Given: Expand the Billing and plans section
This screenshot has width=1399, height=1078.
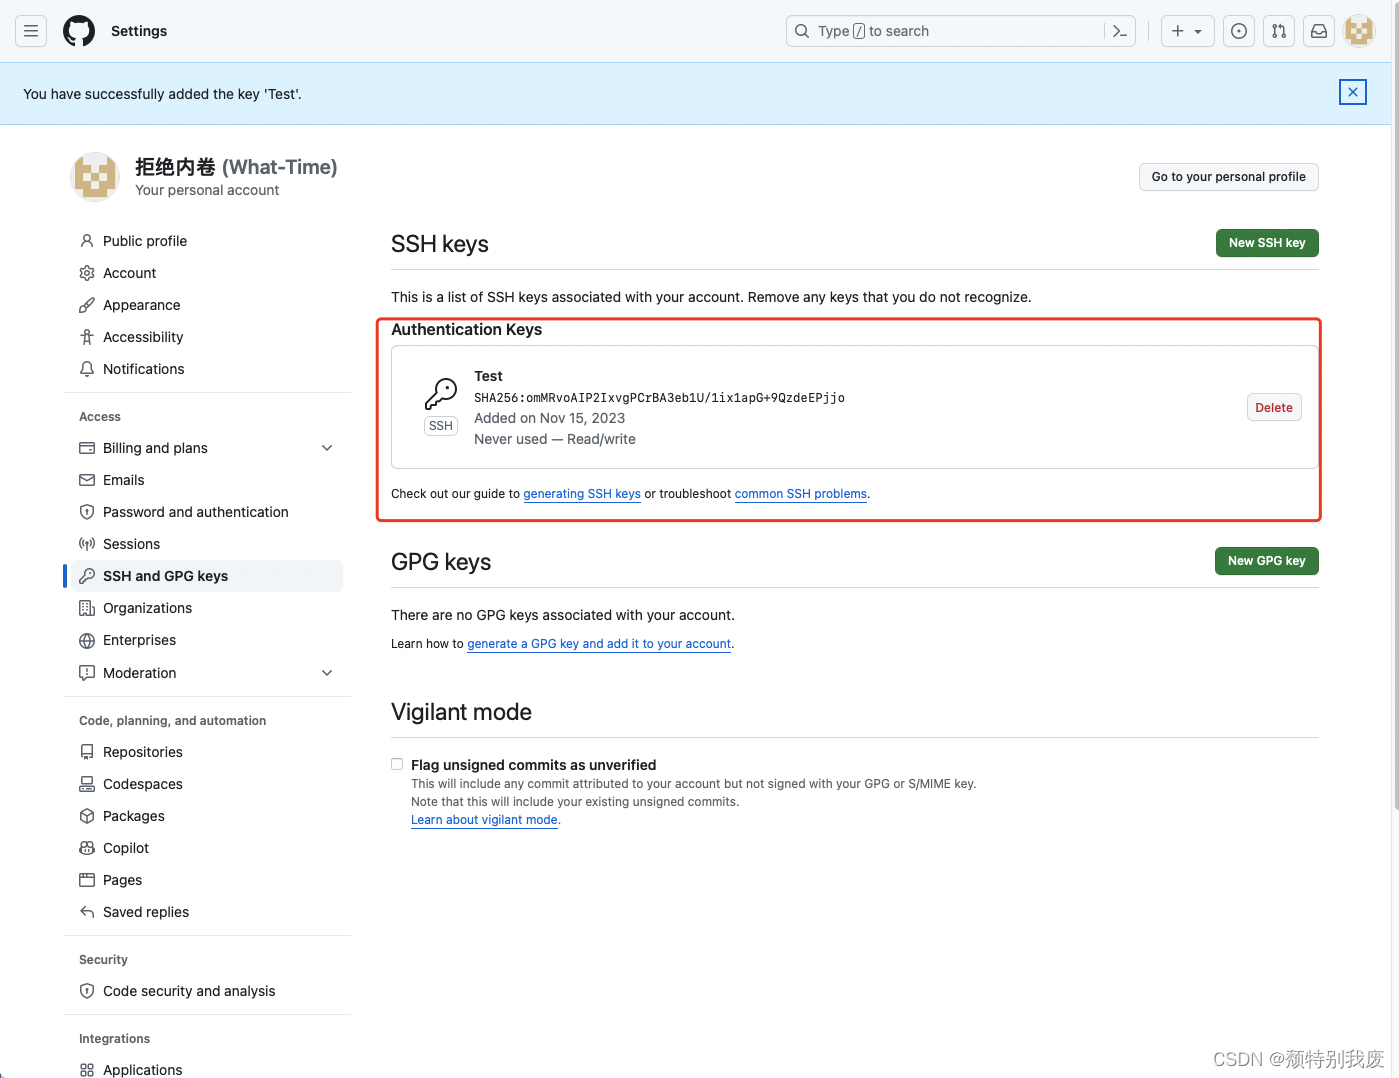Looking at the screenshot, I should pos(327,447).
